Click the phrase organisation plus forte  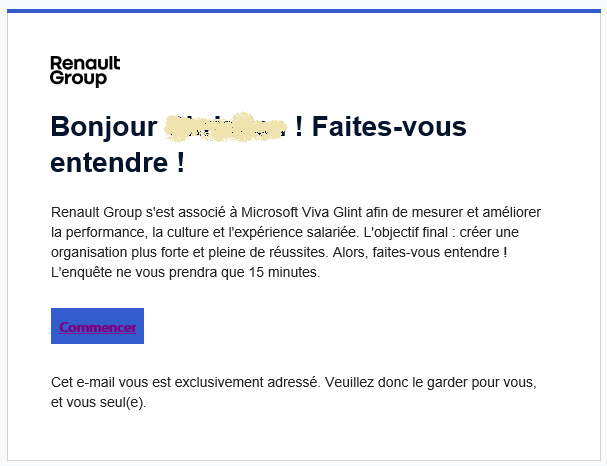[120, 252]
